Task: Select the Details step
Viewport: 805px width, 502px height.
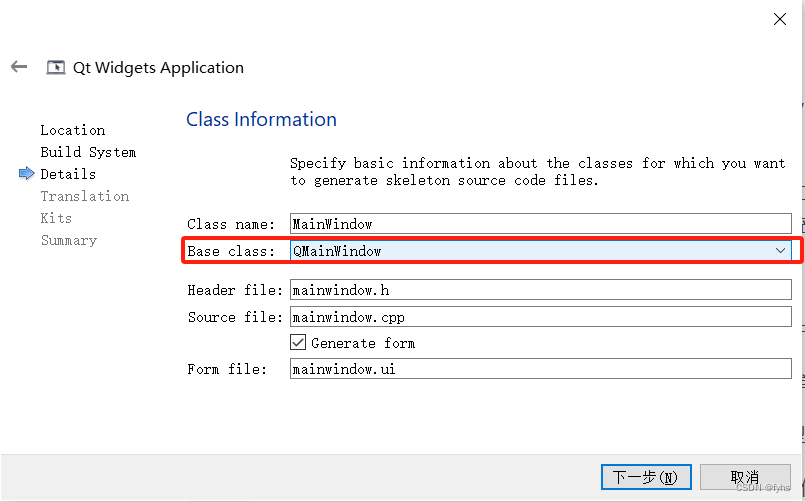Action: 68,174
